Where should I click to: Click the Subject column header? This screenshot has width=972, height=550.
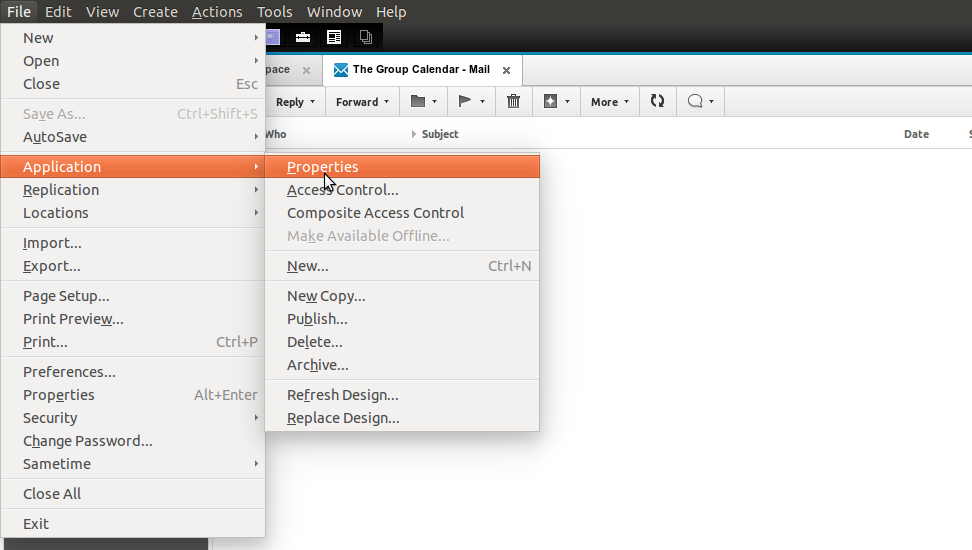pos(440,134)
